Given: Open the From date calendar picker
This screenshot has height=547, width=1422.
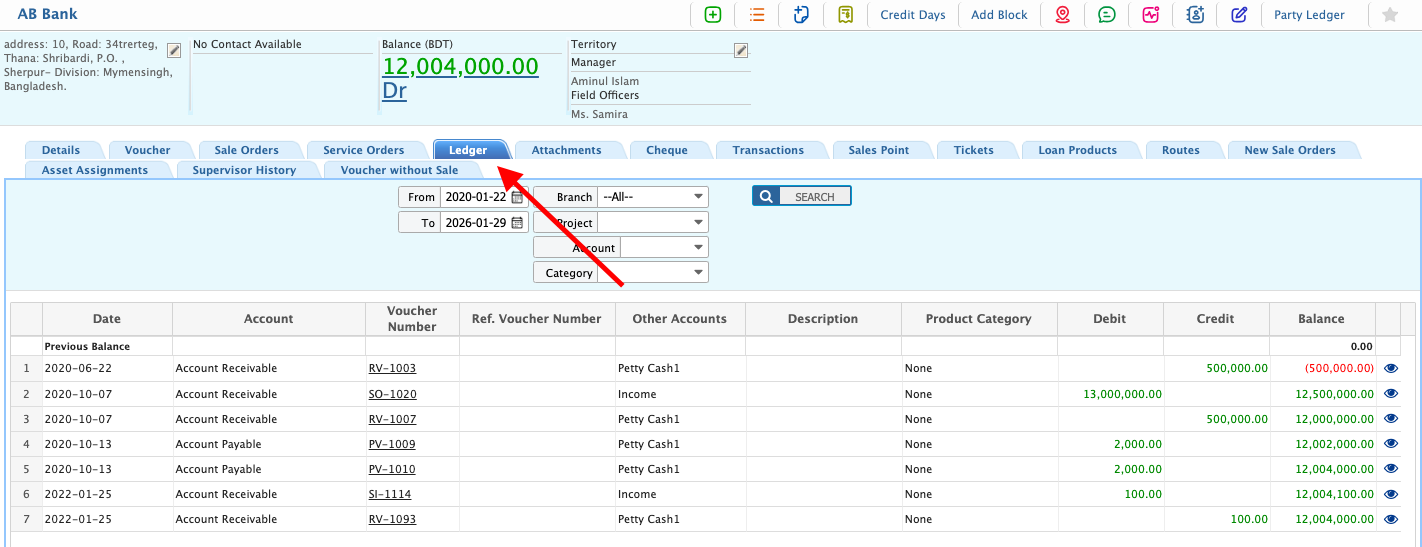Looking at the screenshot, I should pos(517,197).
